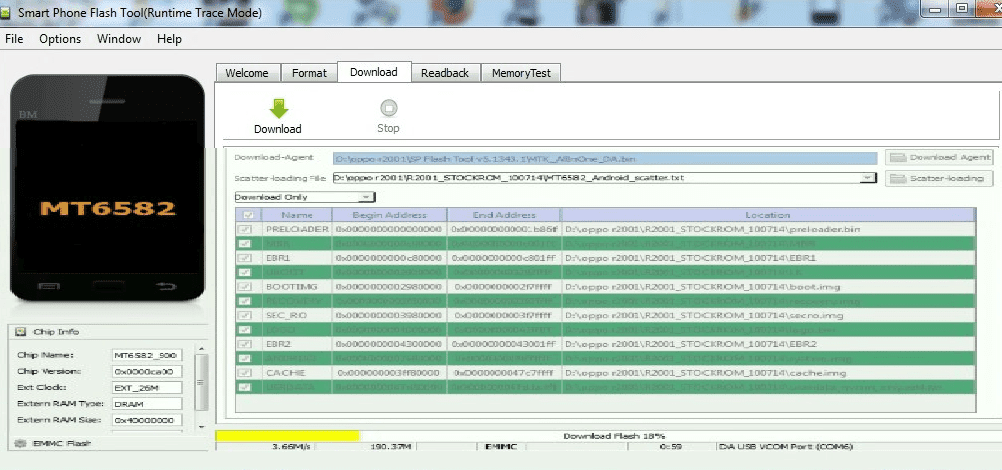Click the Ext Clock EXT_26M field
Screen dimensions: 1002x470
click(x=147, y=388)
